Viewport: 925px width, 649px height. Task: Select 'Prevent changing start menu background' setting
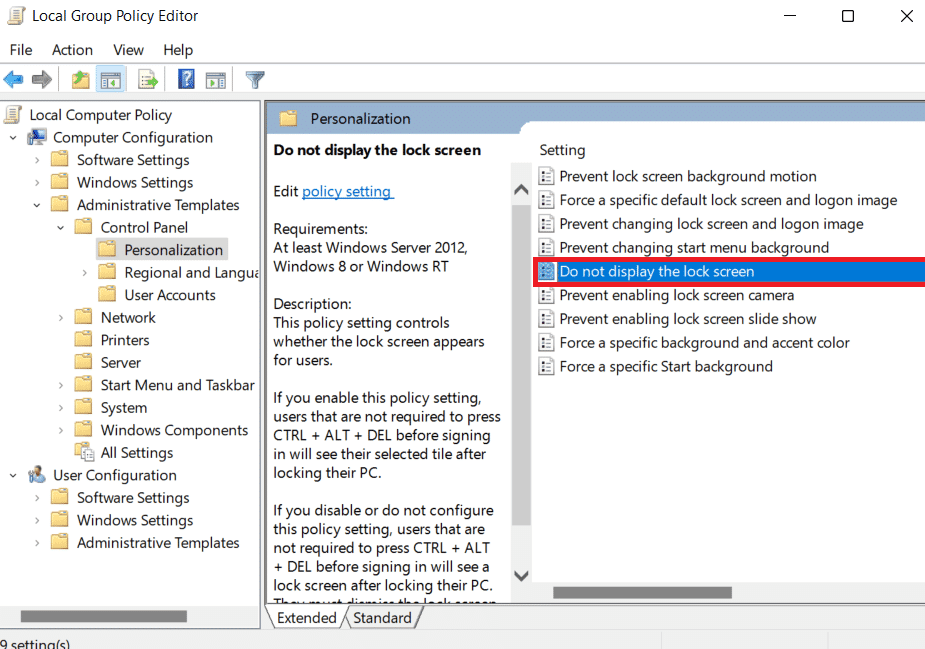(x=694, y=247)
